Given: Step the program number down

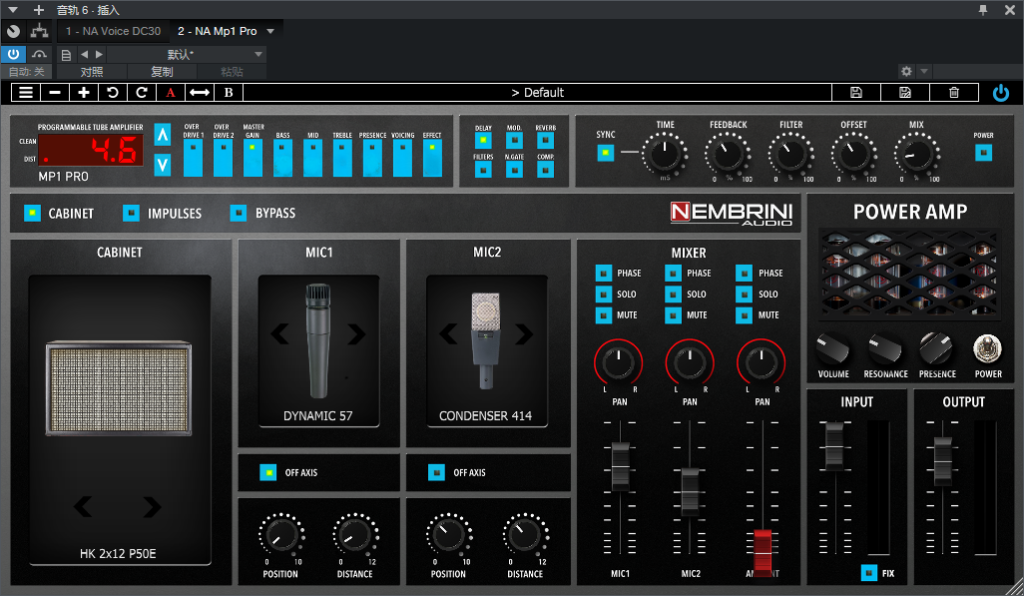Looking at the screenshot, I should pyautogui.click(x=162, y=165).
